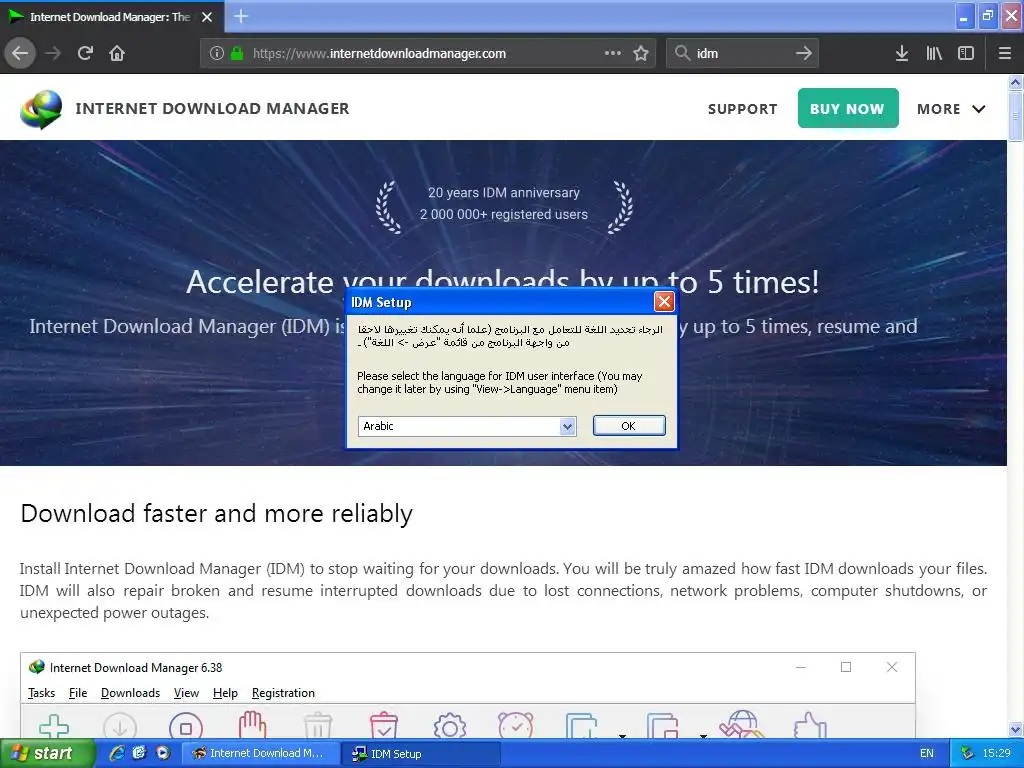Click INTERNET DOWNLOAD MANAGER site title

click(212, 108)
